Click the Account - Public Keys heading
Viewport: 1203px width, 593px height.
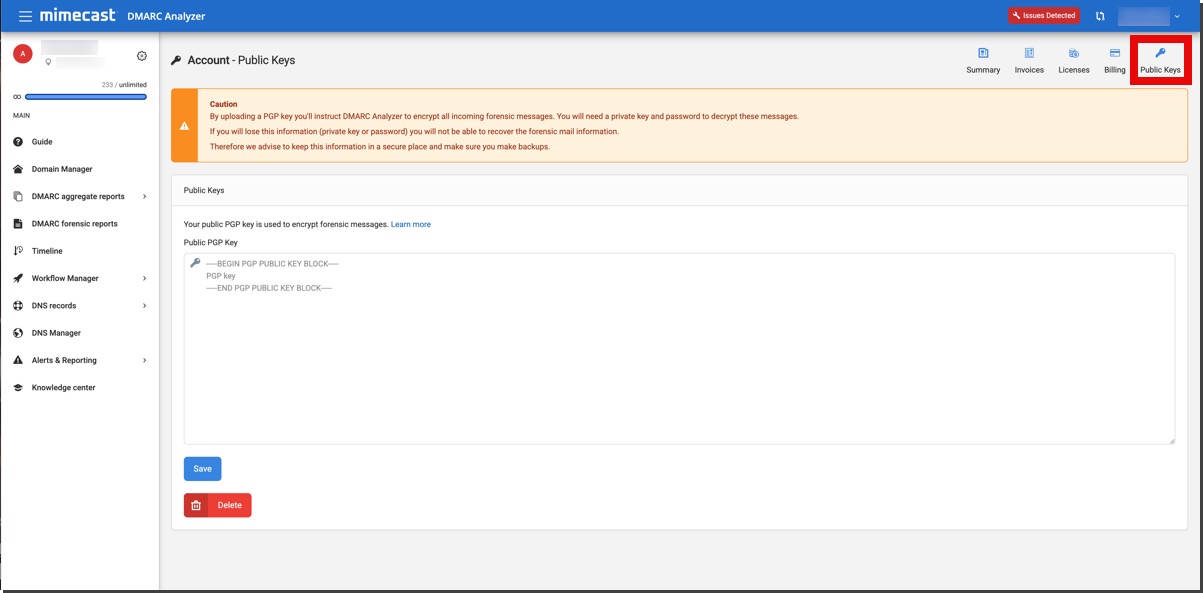(x=241, y=60)
